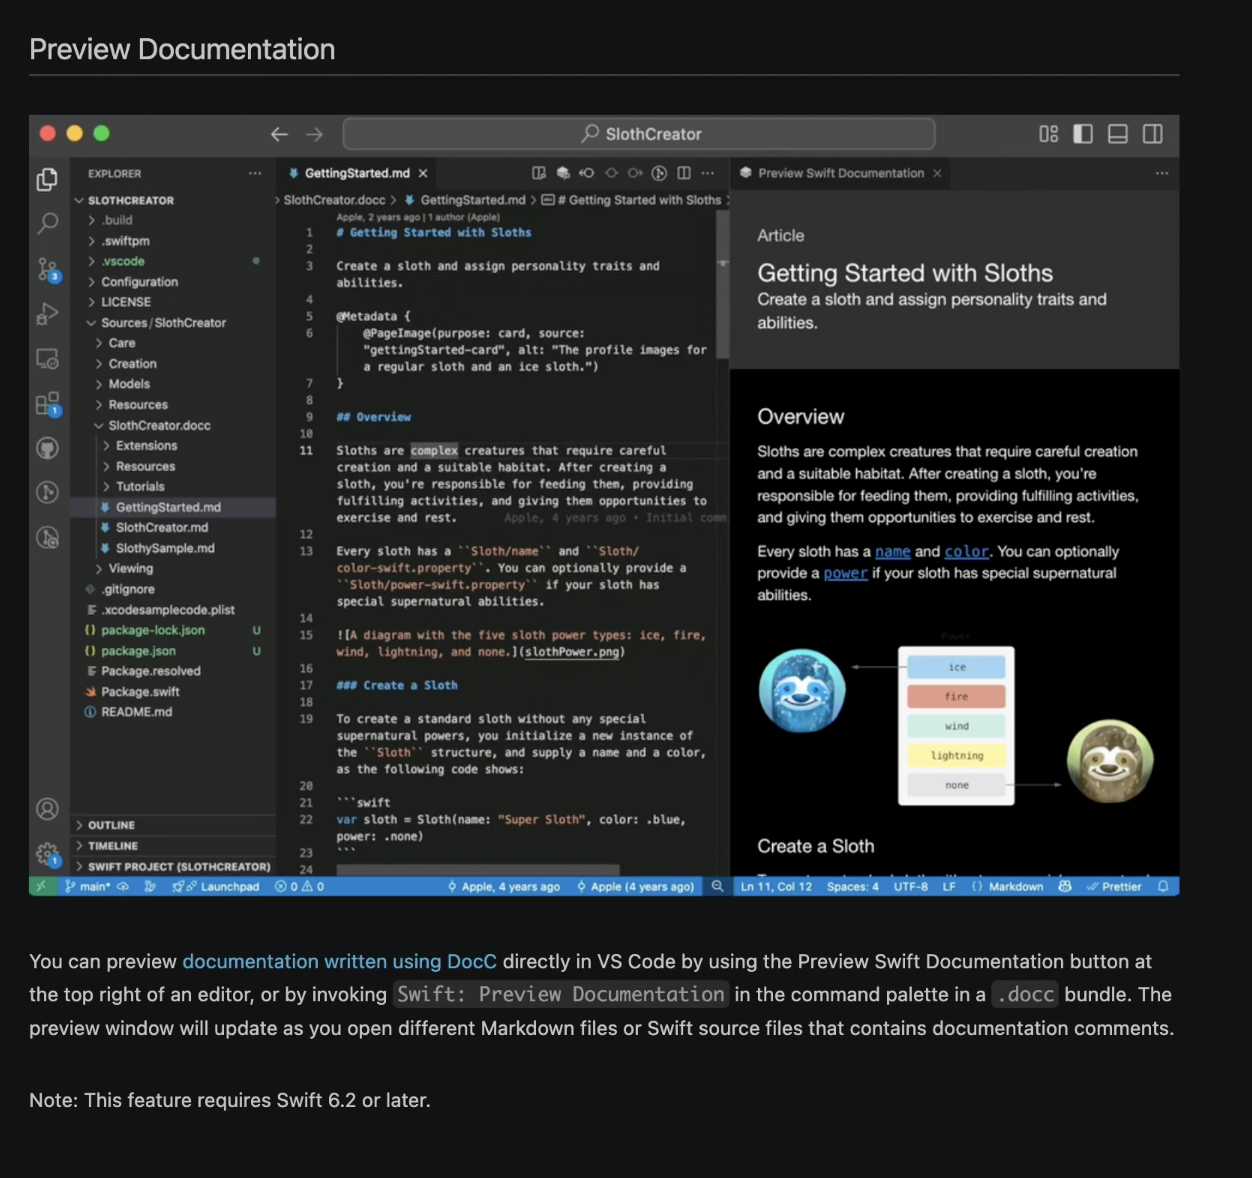Open editor More Actions ellipsis
1252x1178 pixels.
[708, 173]
